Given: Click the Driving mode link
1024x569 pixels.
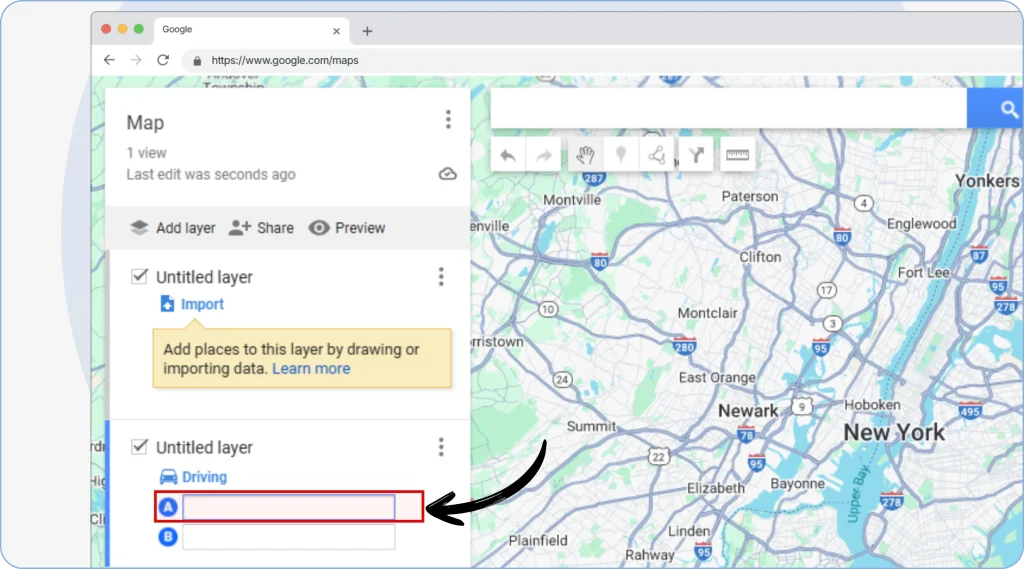Looking at the screenshot, I should click(x=204, y=477).
